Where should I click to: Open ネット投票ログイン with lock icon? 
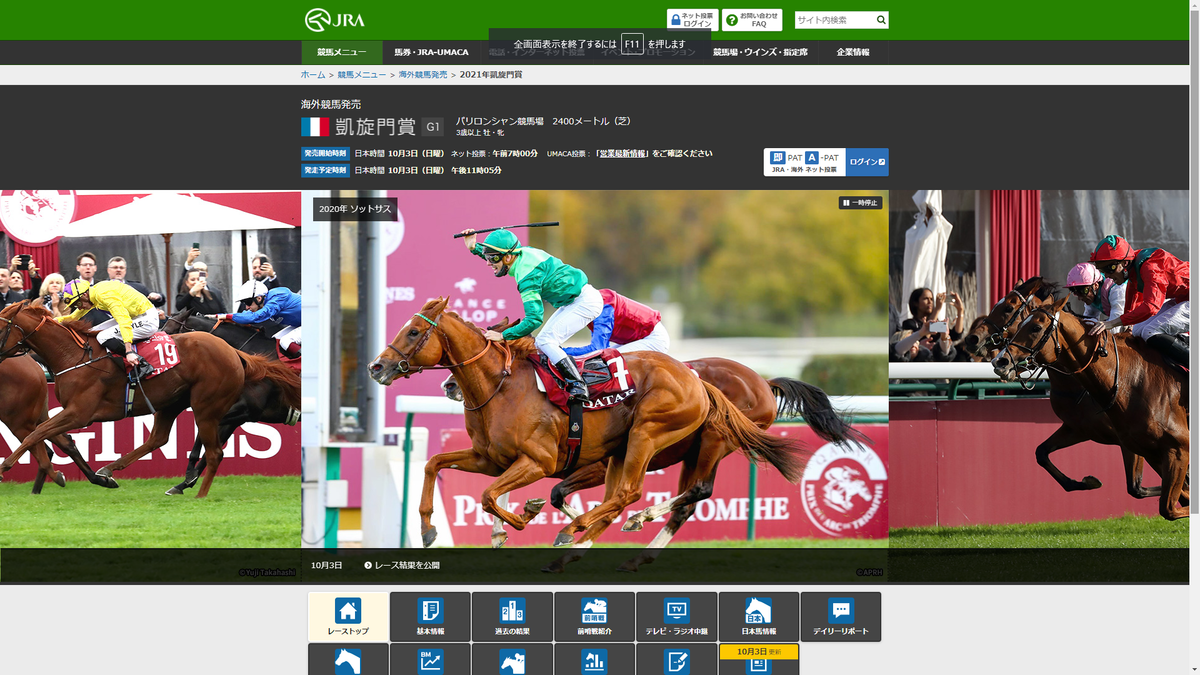pos(692,20)
